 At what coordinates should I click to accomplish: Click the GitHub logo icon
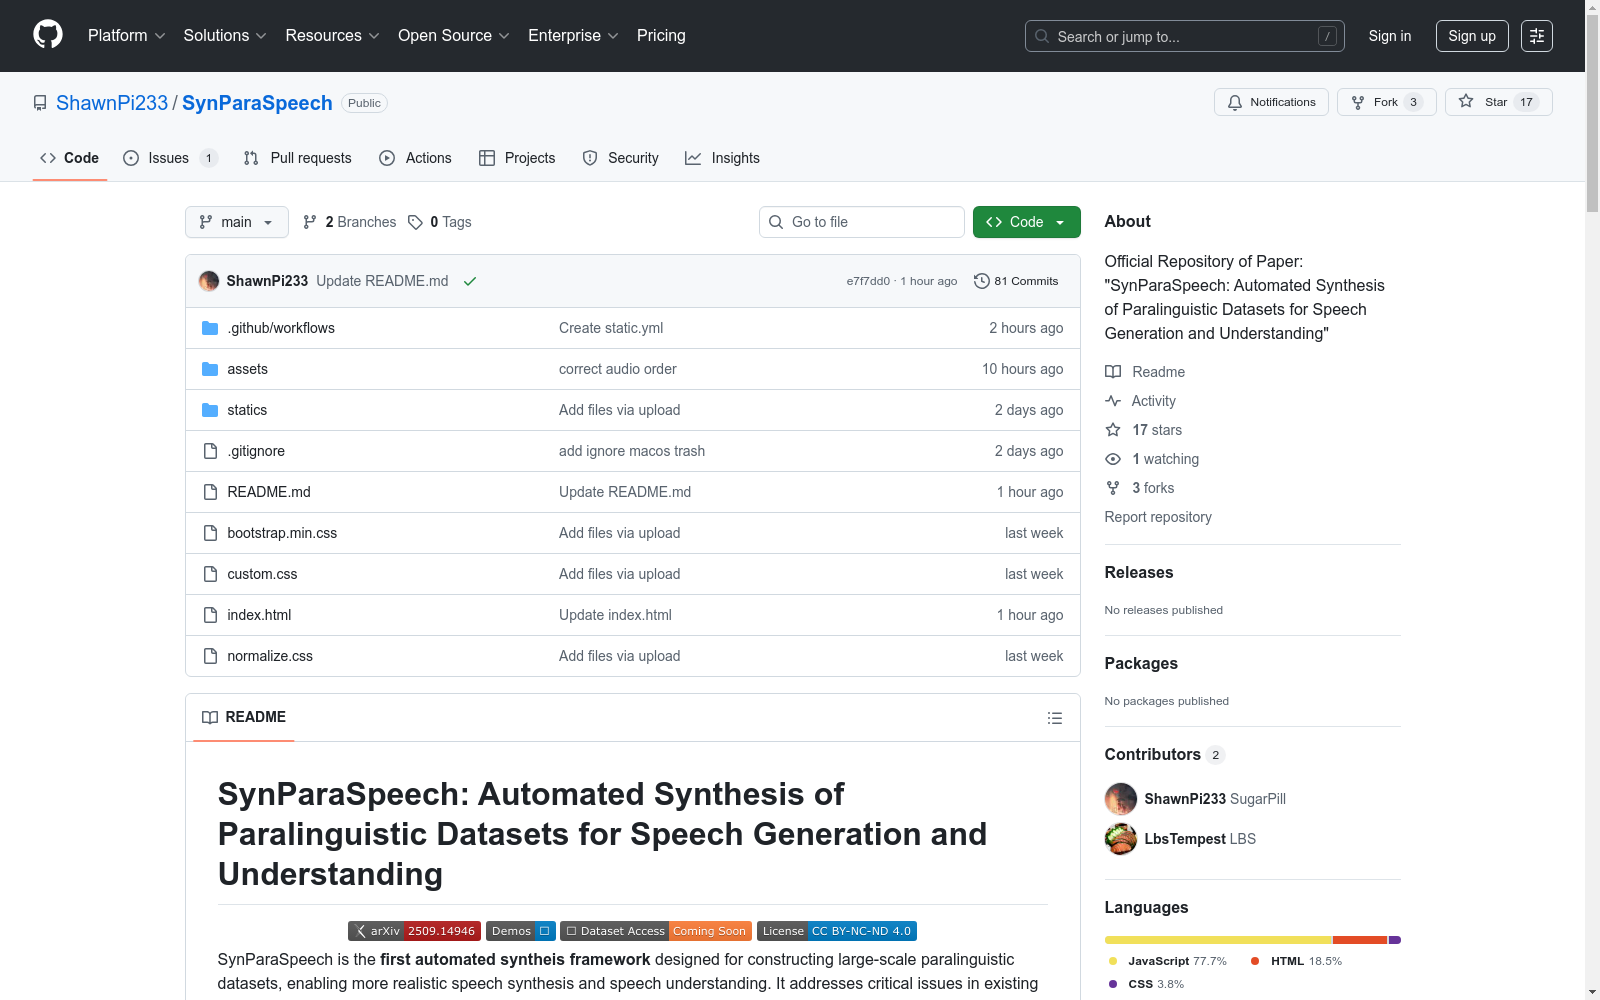point(48,35)
